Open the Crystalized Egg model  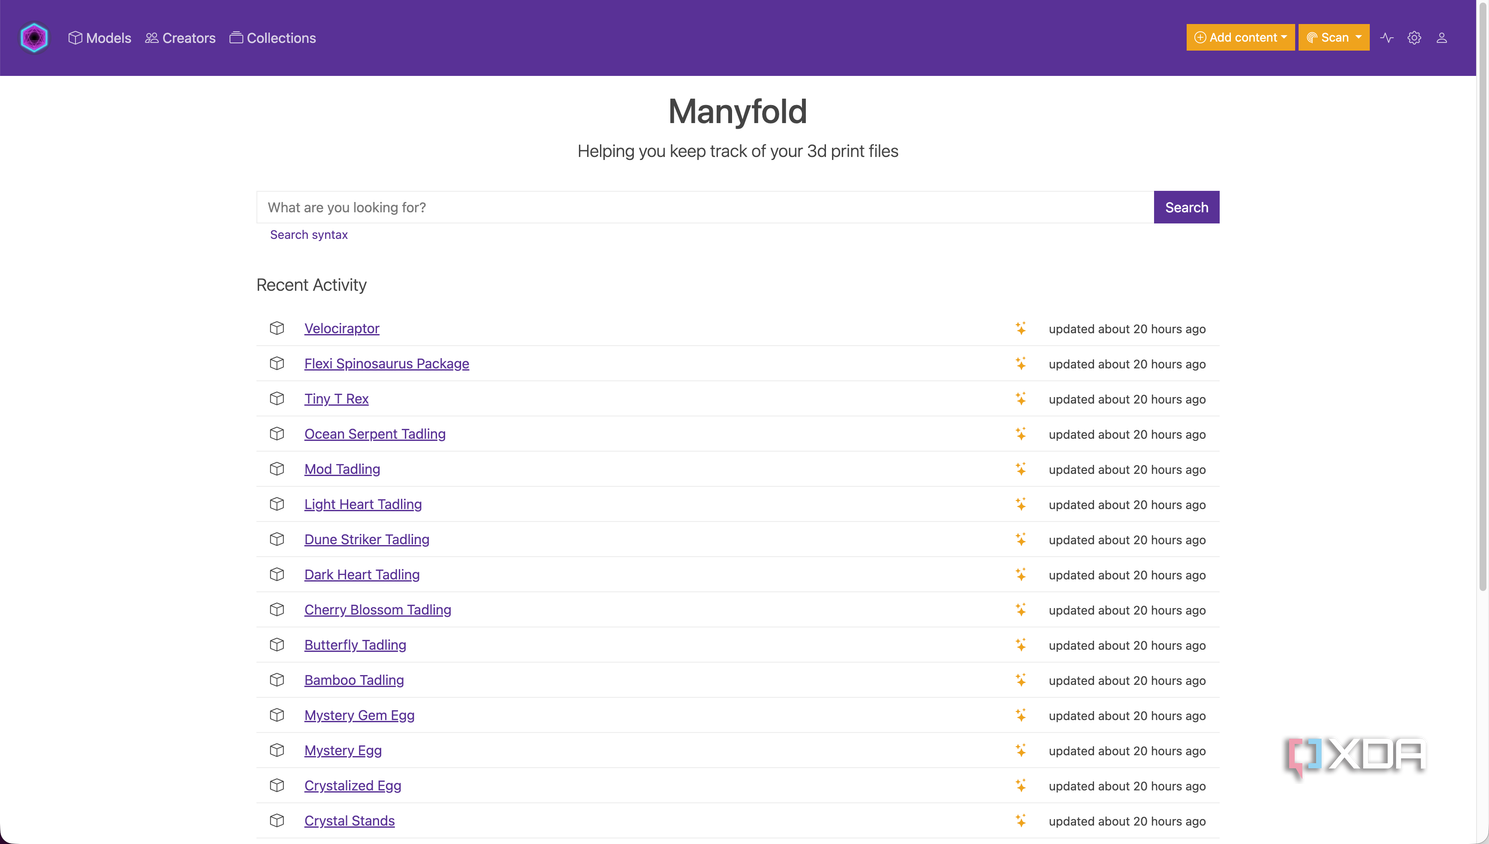[x=353, y=786]
